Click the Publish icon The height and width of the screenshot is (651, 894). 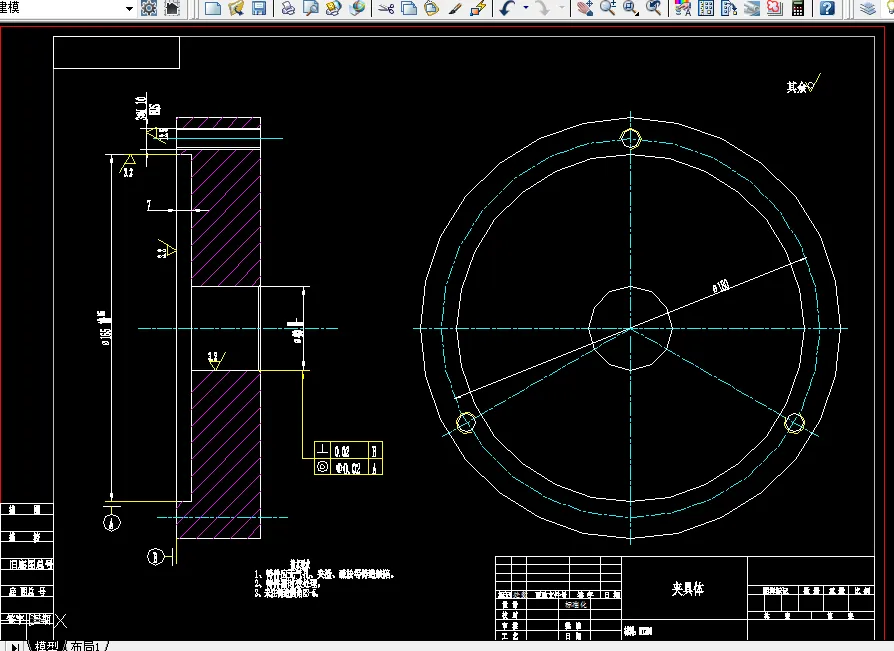click(334, 8)
